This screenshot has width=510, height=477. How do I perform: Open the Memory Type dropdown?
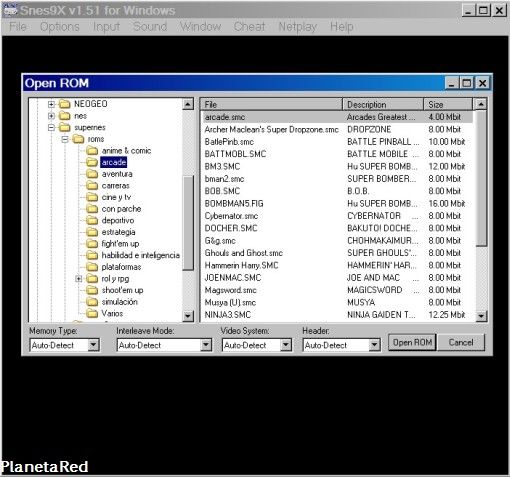click(94, 345)
